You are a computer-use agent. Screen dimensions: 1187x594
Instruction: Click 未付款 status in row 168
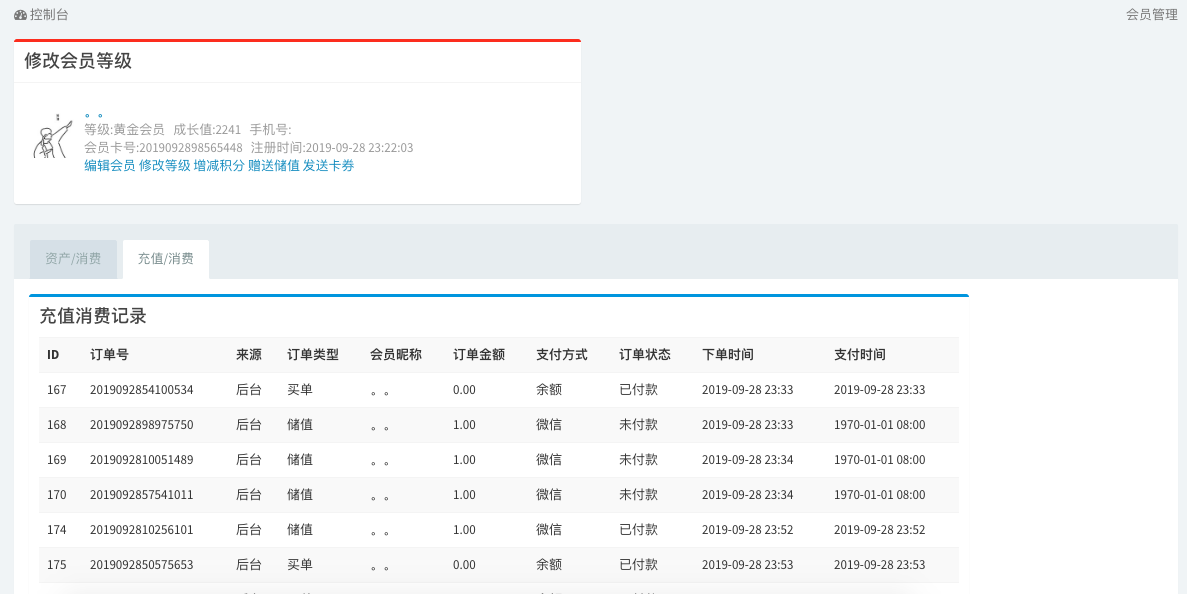[638, 425]
